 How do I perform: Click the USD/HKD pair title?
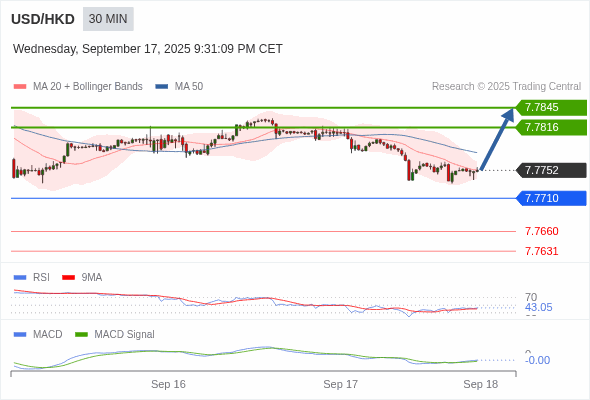[x=43, y=19]
